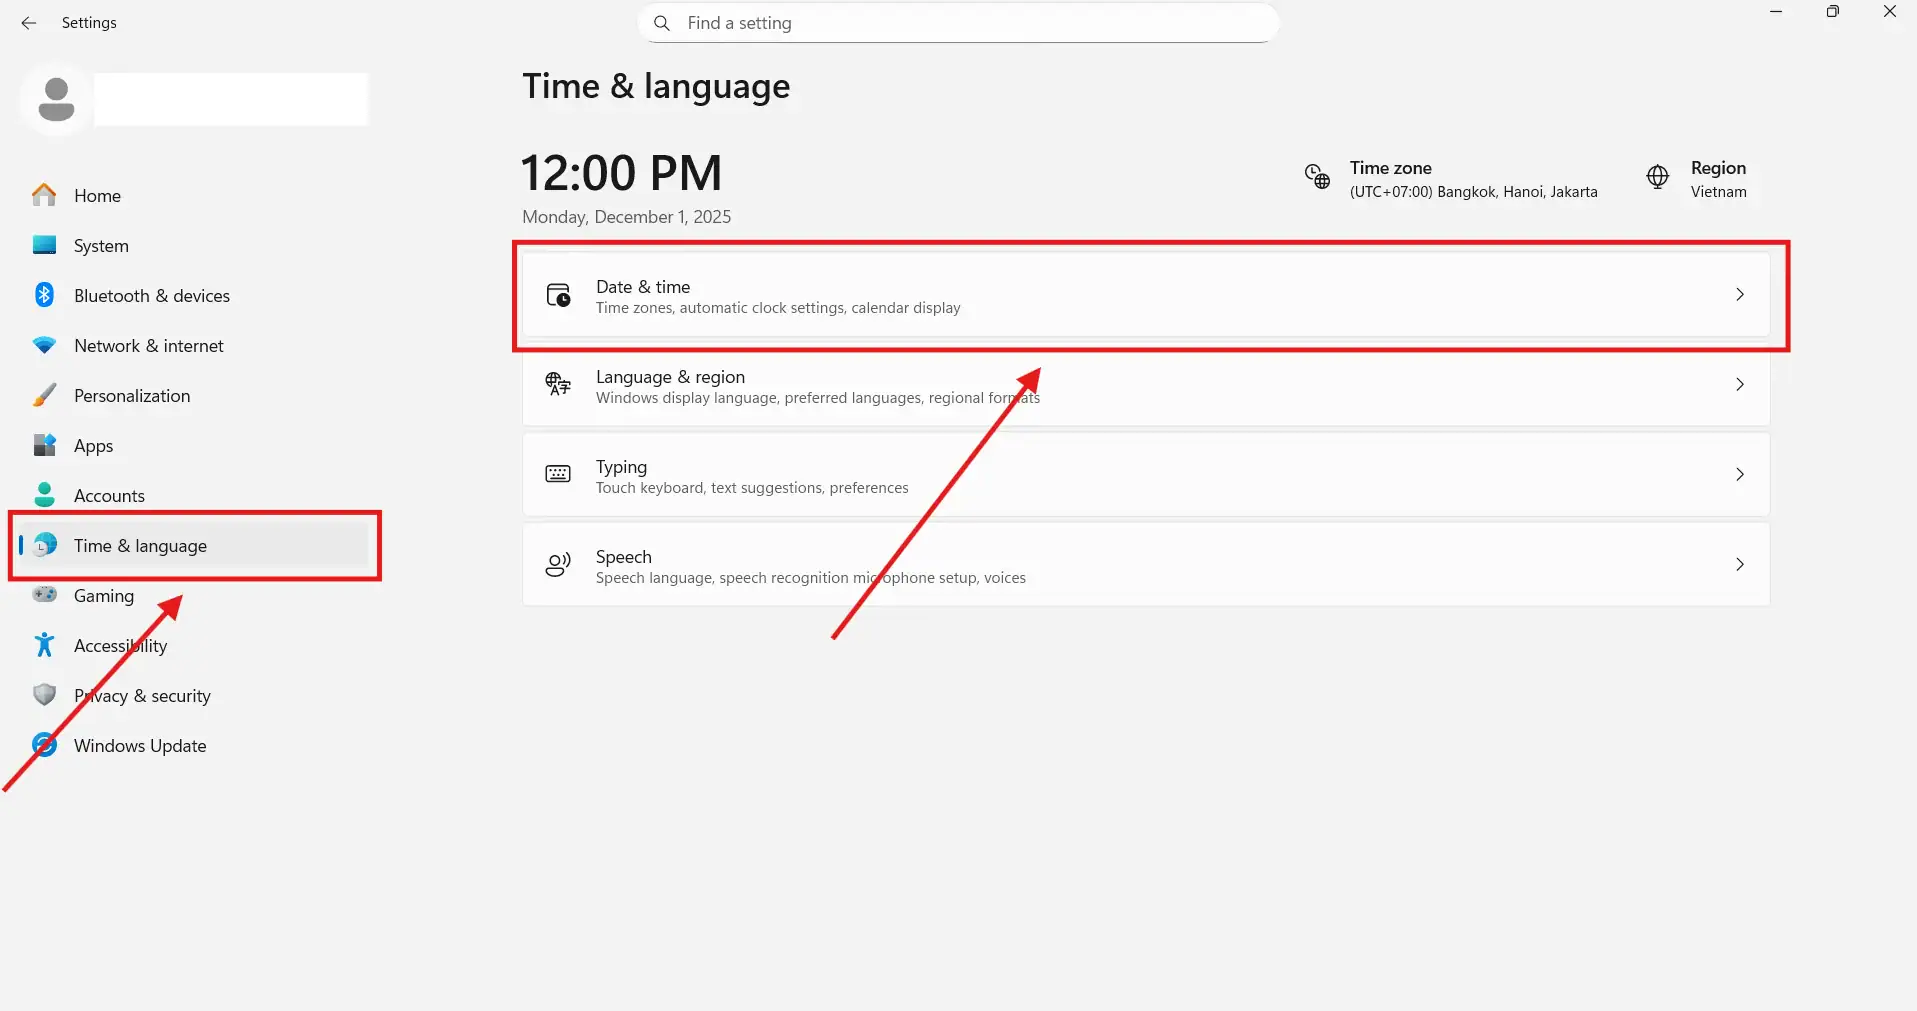Click the Region globe icon
1917x1011 pixels.
[x=1657, y=177]
